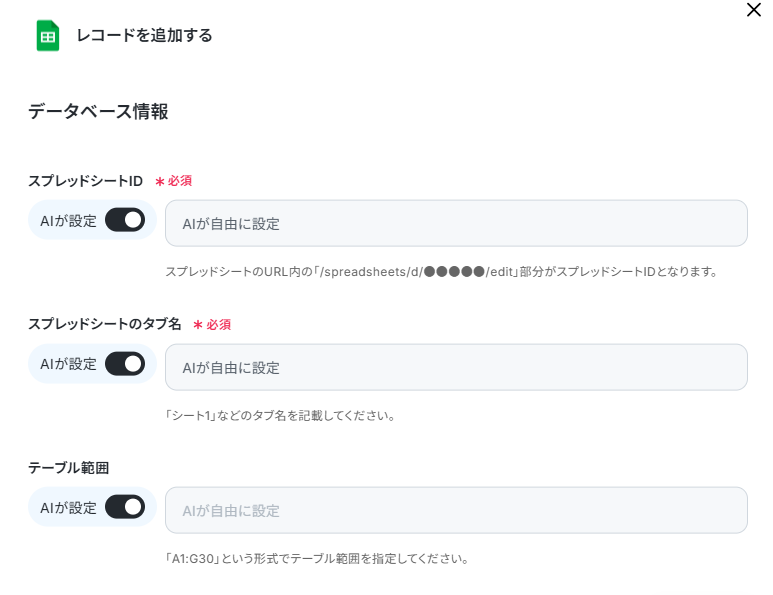Click the /spreadsheets/d/ URL hint text
Viewport: 773px width, 595px height.
441,272
